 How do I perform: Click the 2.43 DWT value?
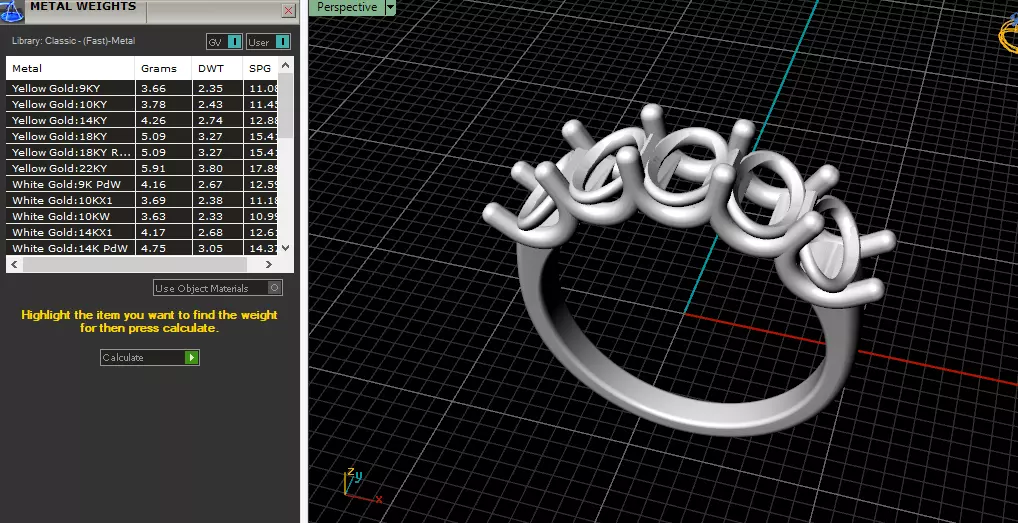pos(210,104)
